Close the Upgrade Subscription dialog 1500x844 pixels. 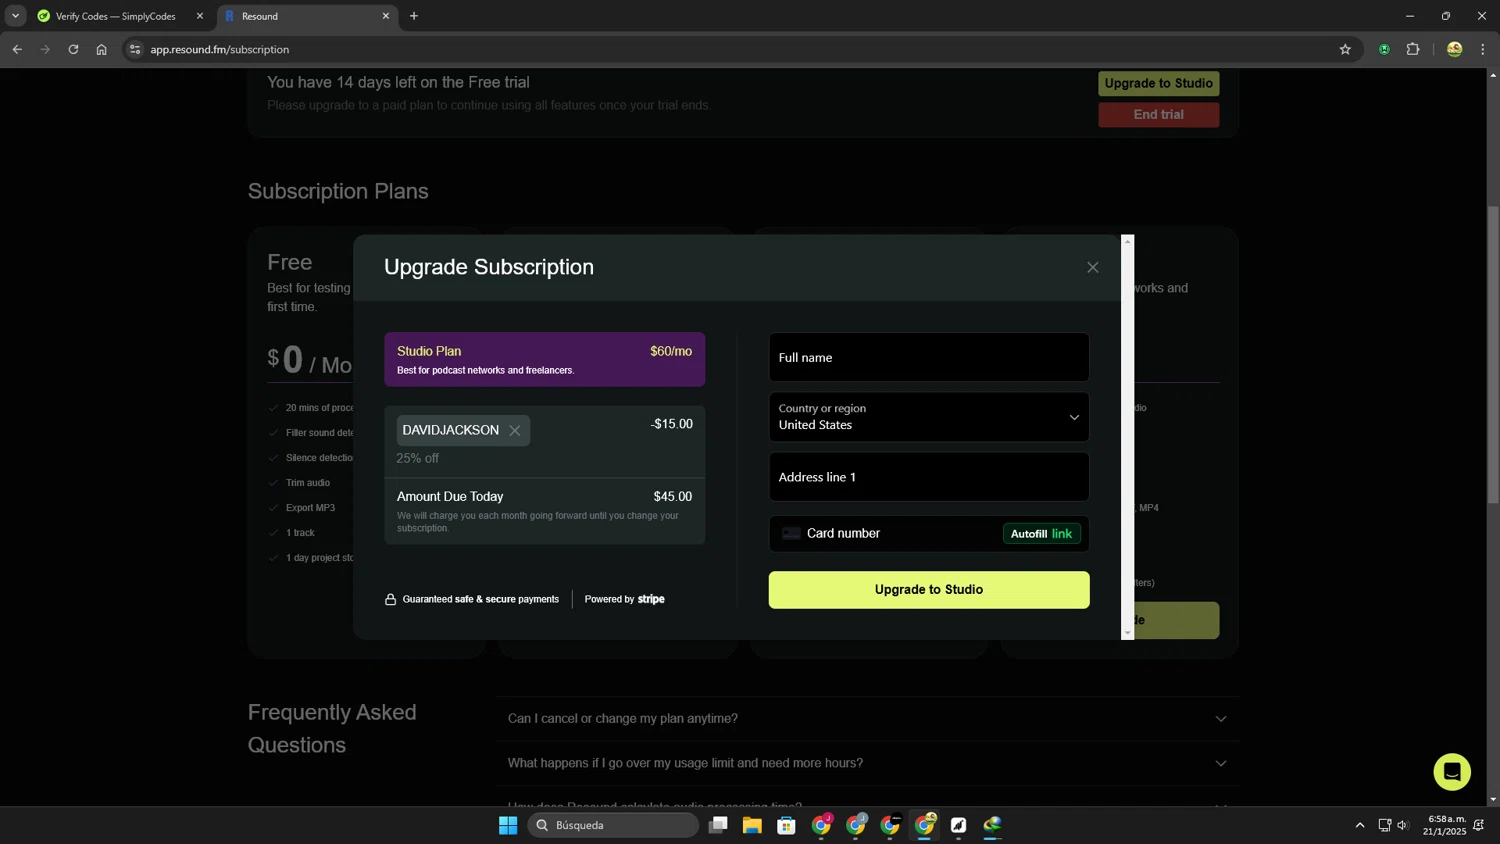click(x=1092, y=267)
